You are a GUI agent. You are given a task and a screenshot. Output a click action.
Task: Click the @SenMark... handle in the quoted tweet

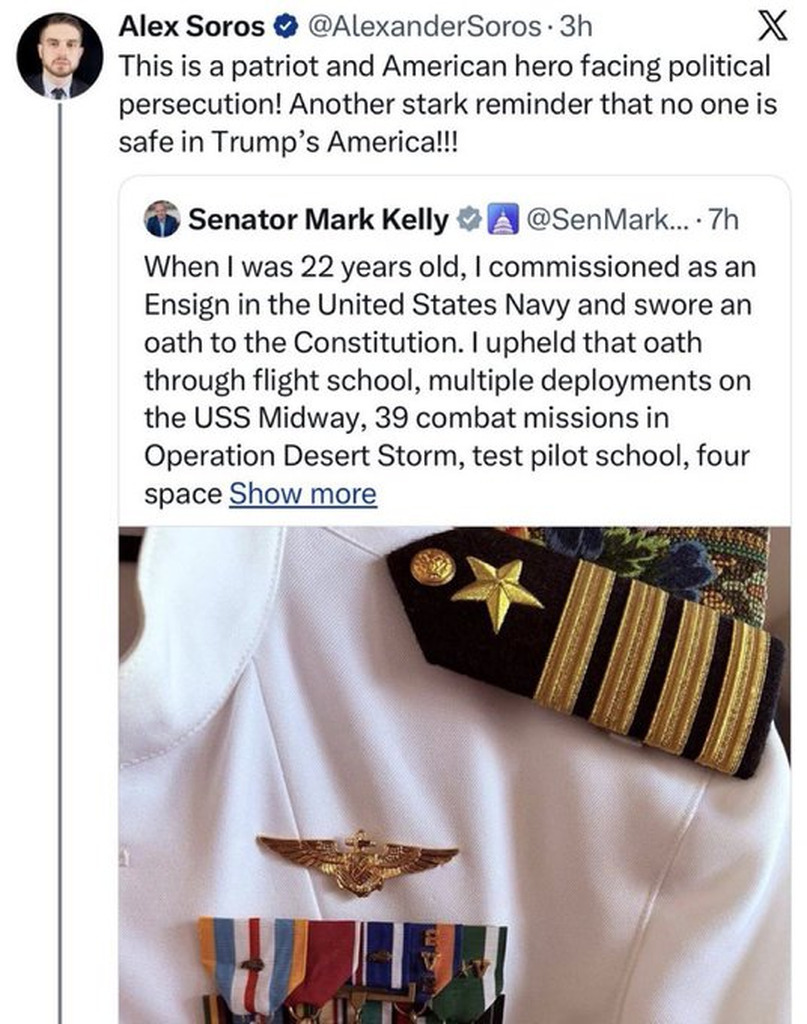pyautogui.click(x=598, y=220)
